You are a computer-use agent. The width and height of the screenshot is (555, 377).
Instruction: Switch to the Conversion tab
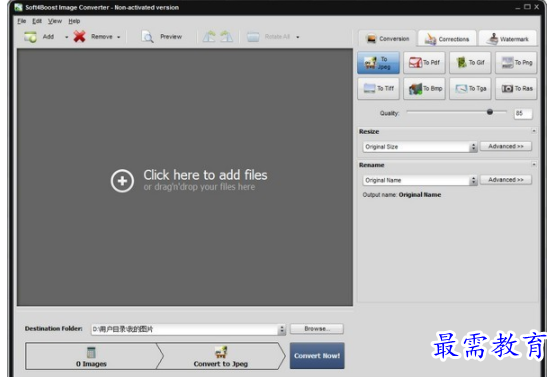coord(387,39)
